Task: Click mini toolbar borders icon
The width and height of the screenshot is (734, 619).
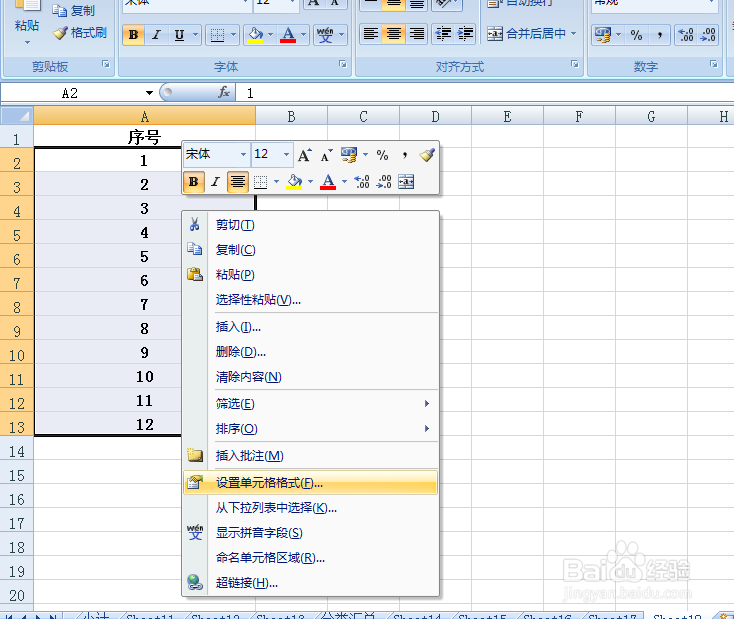Action: tap(260, 182)
